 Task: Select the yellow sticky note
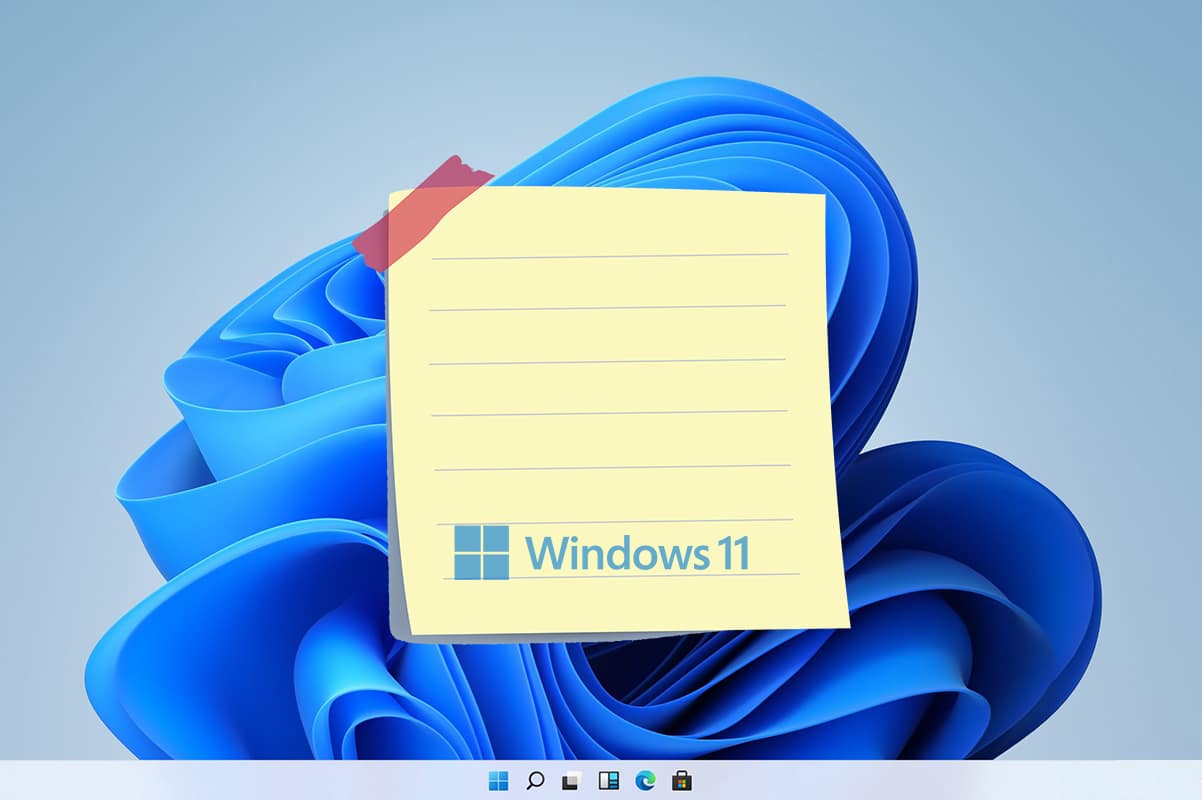(x=610, y=400)
